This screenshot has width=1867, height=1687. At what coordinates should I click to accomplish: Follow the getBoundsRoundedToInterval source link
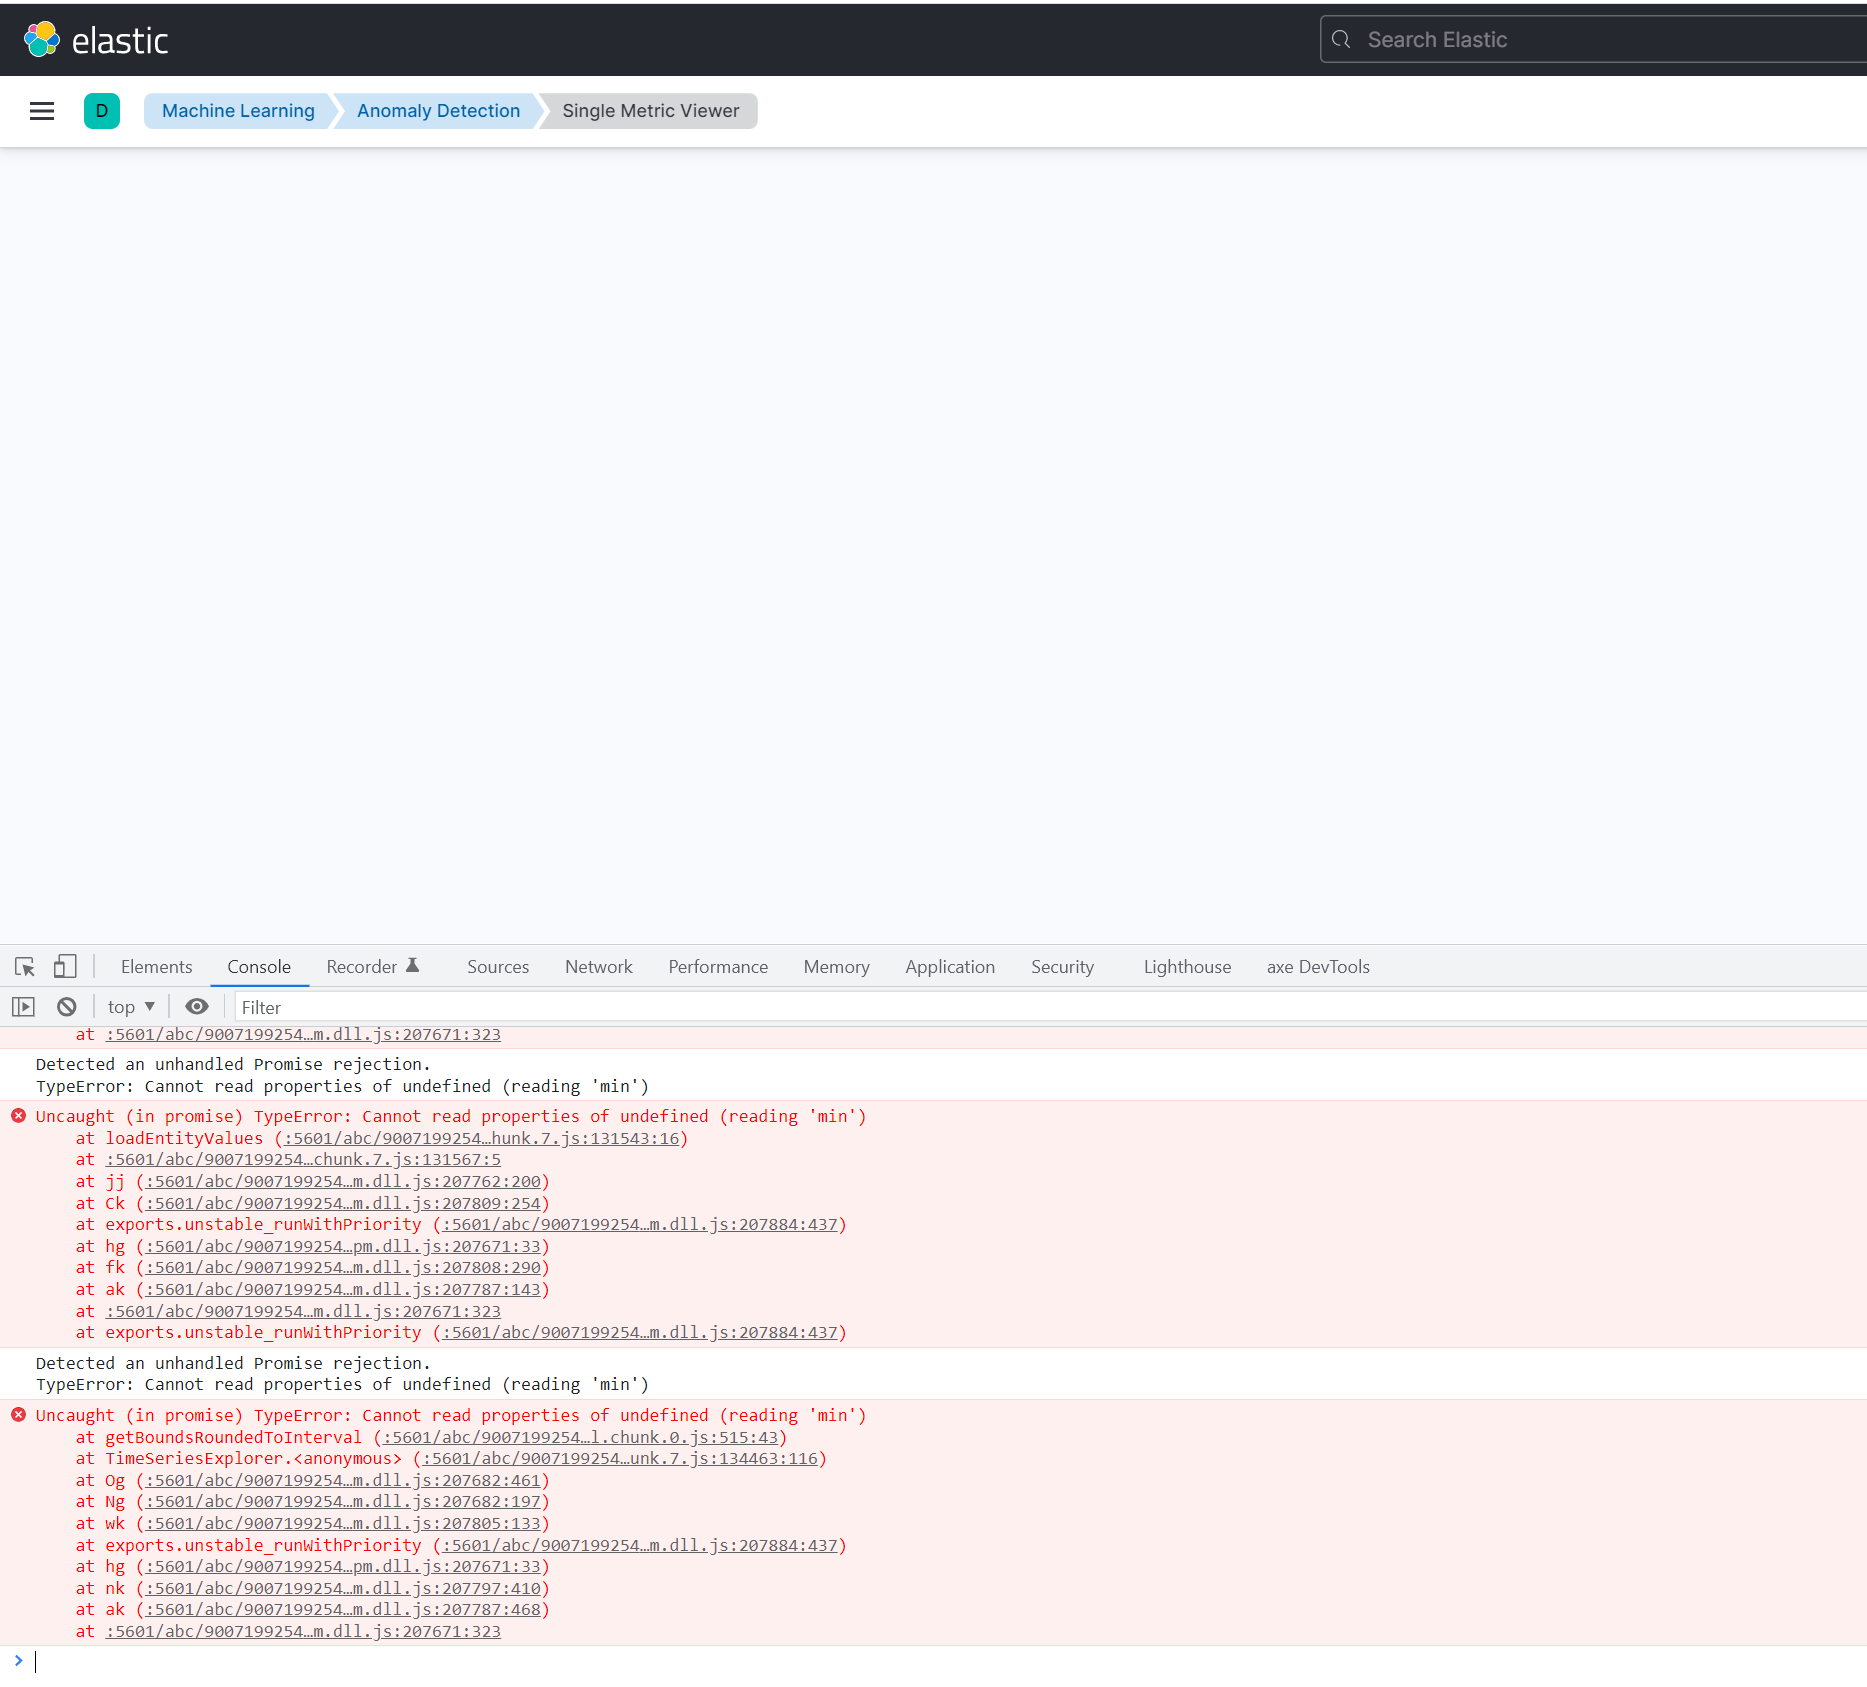pyautogui.click(x=579, y=1437)
